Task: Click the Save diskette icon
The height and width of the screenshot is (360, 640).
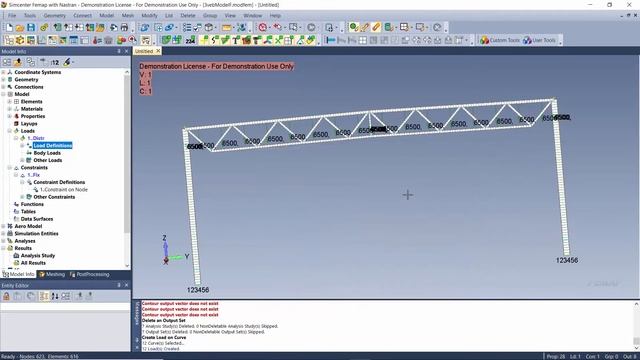Action: [x=31, y=28]
